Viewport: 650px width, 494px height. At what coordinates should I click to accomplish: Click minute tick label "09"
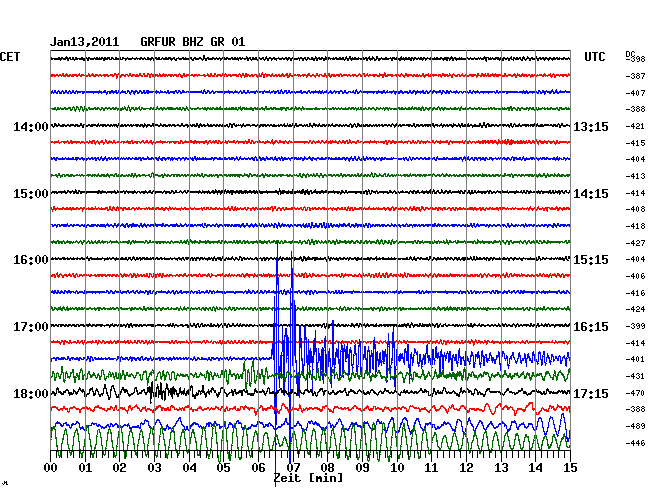coord(362,468)
